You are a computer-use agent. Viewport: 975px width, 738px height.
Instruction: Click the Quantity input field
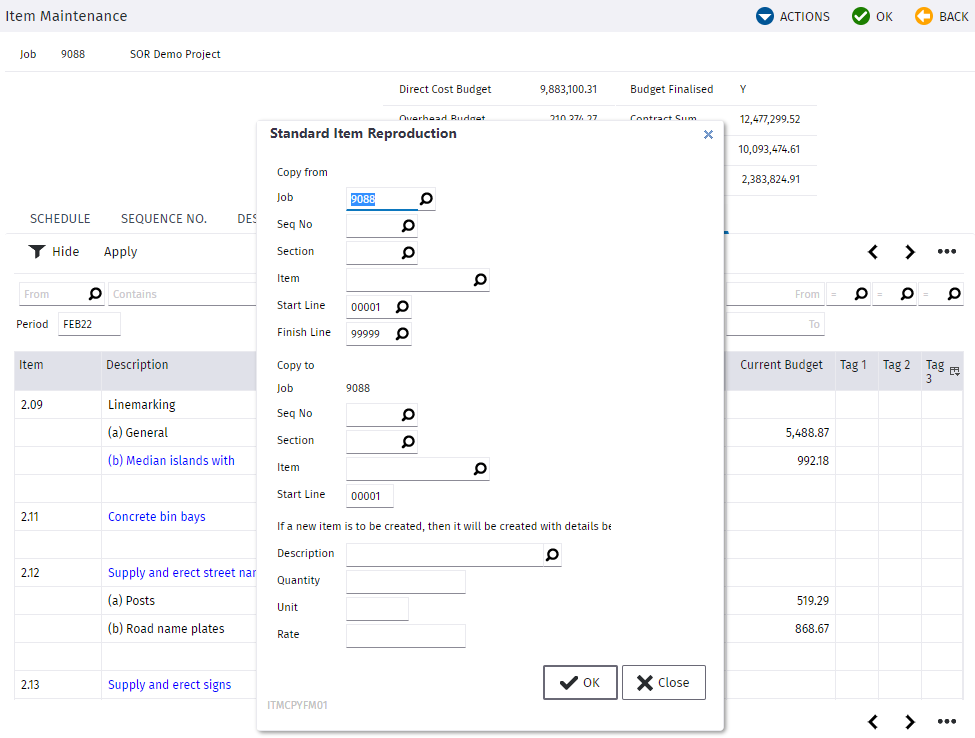pyautogui.click(x=405, y=581)
